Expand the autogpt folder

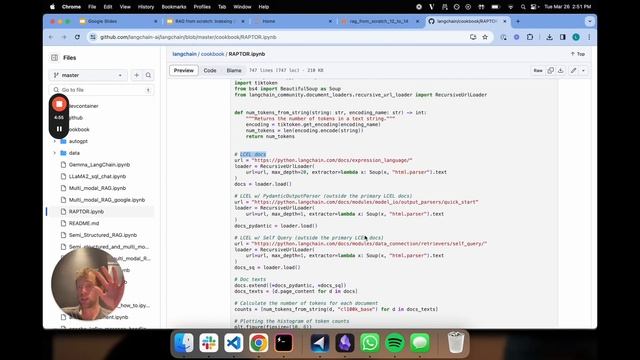tap(55, 141)
